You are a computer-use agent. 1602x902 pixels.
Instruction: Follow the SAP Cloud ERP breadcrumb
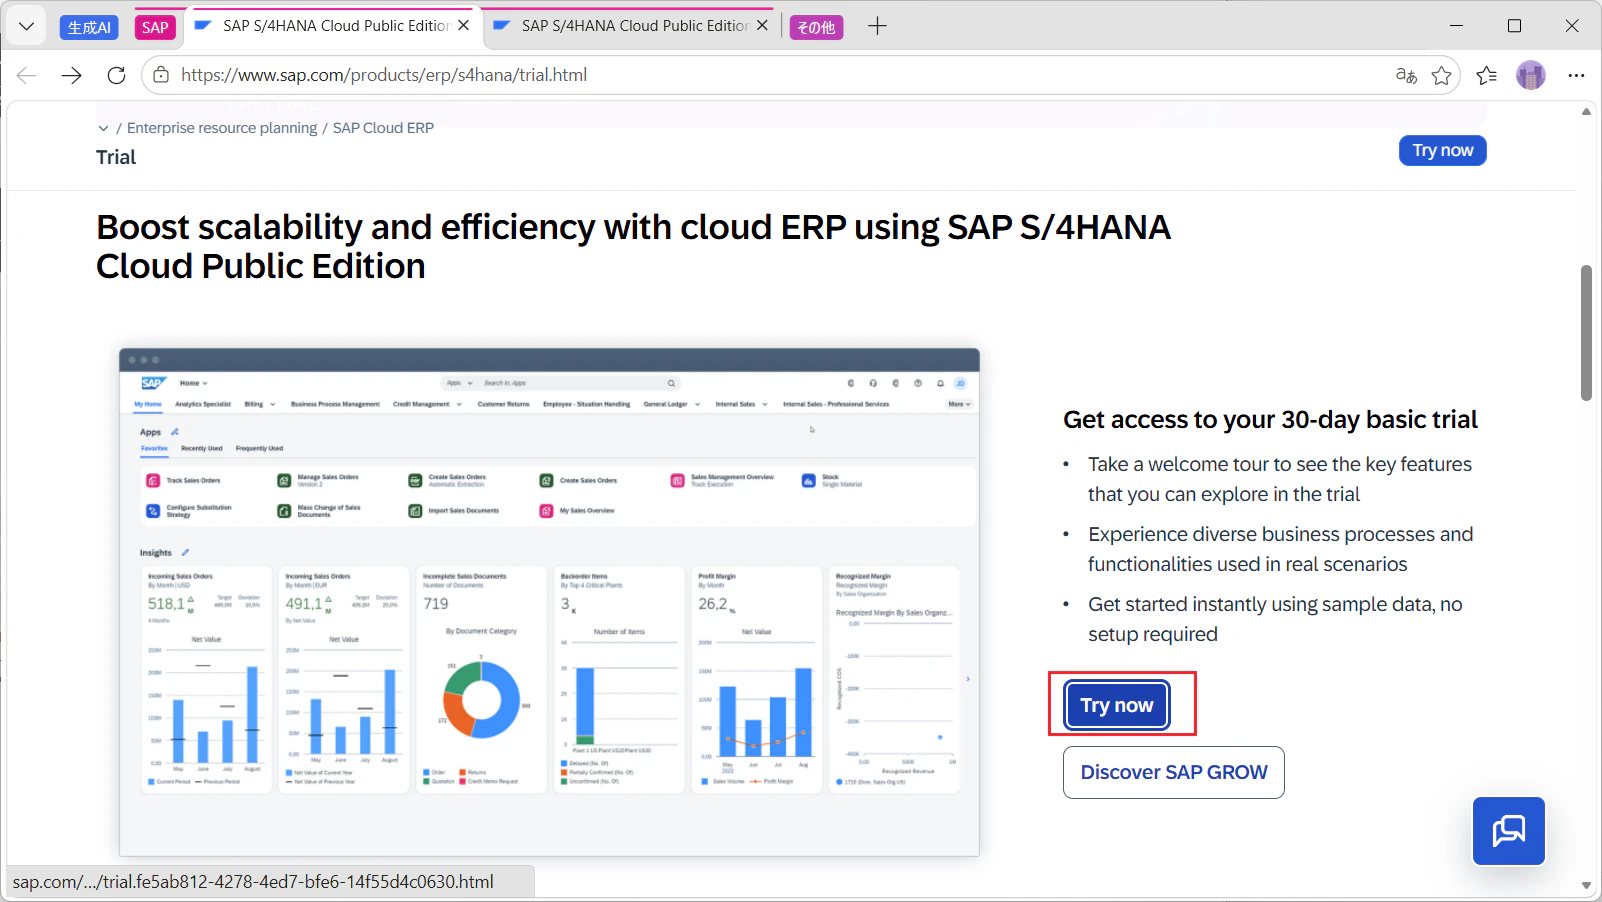tap(383, 128)
